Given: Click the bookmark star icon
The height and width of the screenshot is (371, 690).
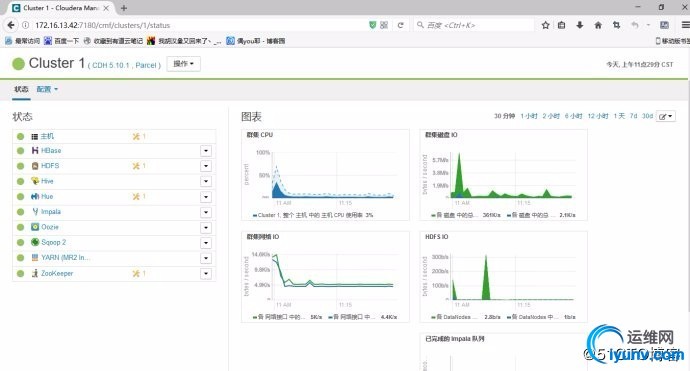Looking at the screenshot, I should (546, 25).
